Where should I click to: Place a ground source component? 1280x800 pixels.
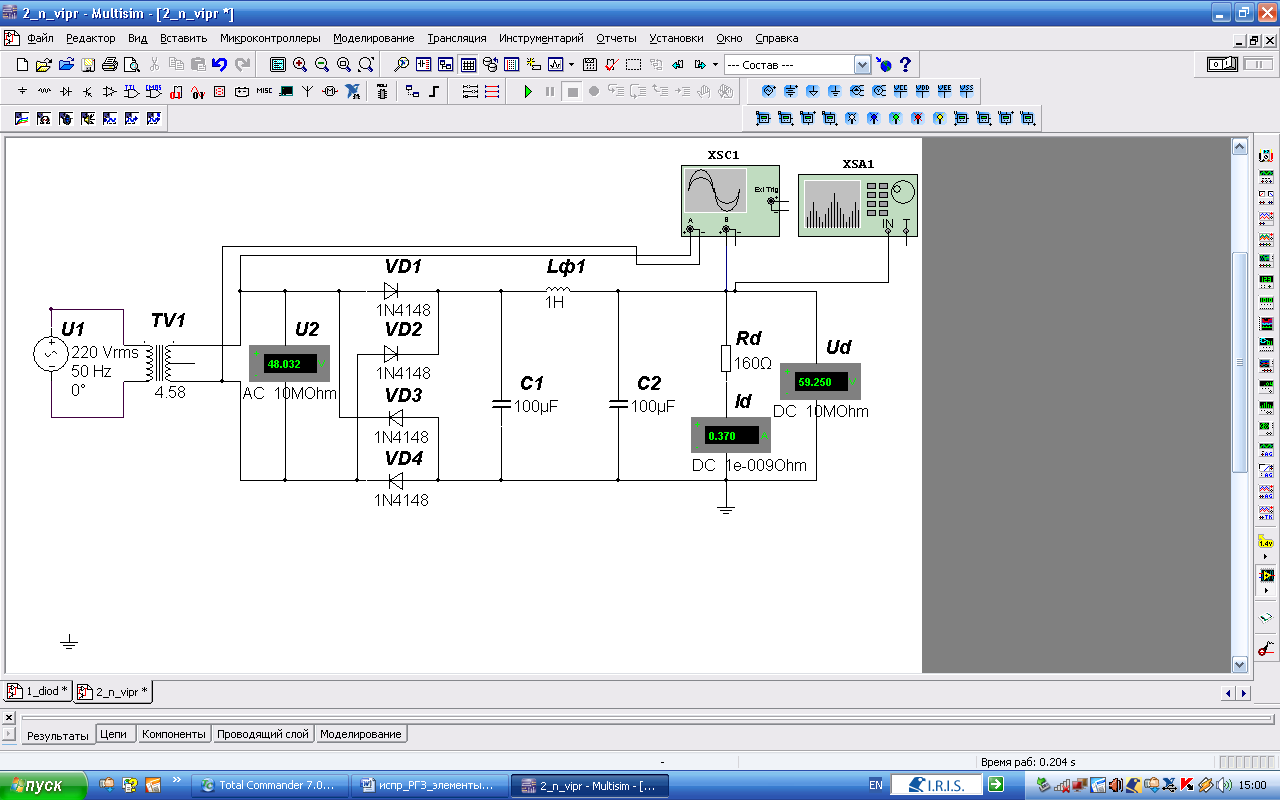(23, 92)
